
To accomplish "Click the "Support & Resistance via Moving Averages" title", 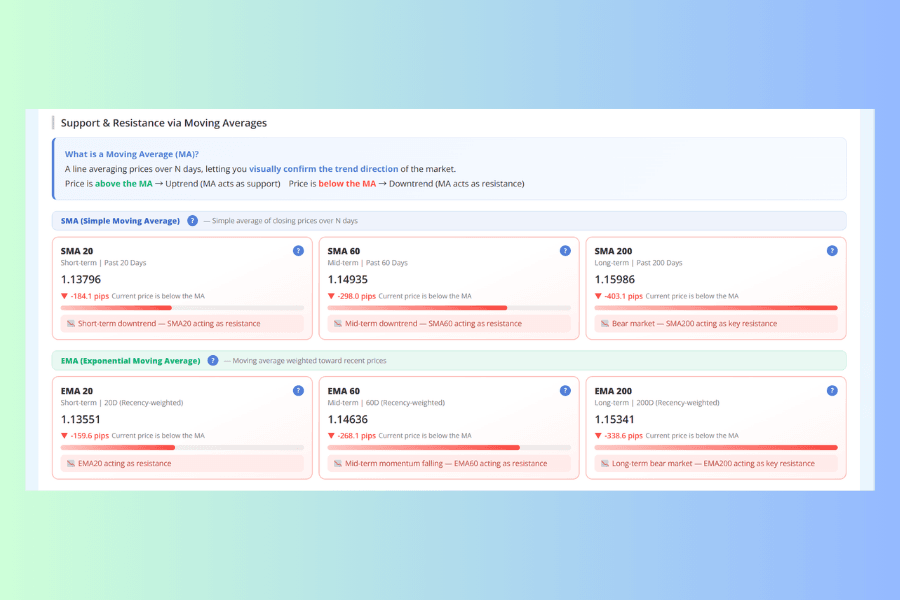I will click(164, 123).
